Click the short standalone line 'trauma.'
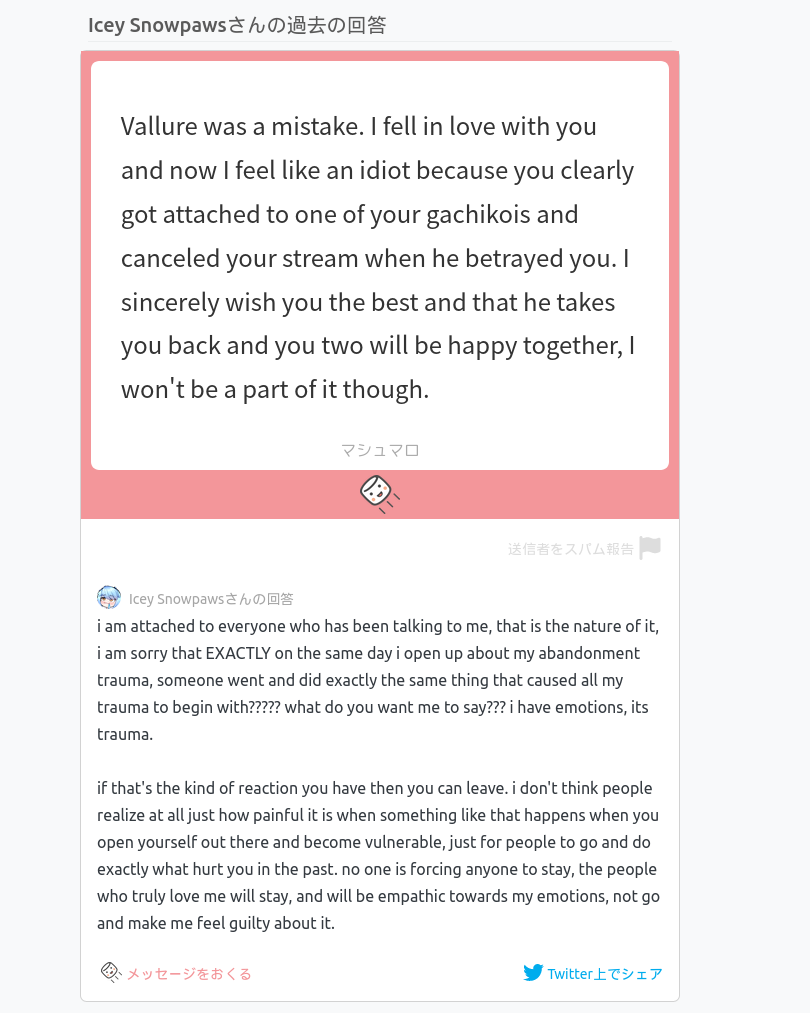Image resolution: width=810 pixels, height=1013 pixels. point(125,734)
